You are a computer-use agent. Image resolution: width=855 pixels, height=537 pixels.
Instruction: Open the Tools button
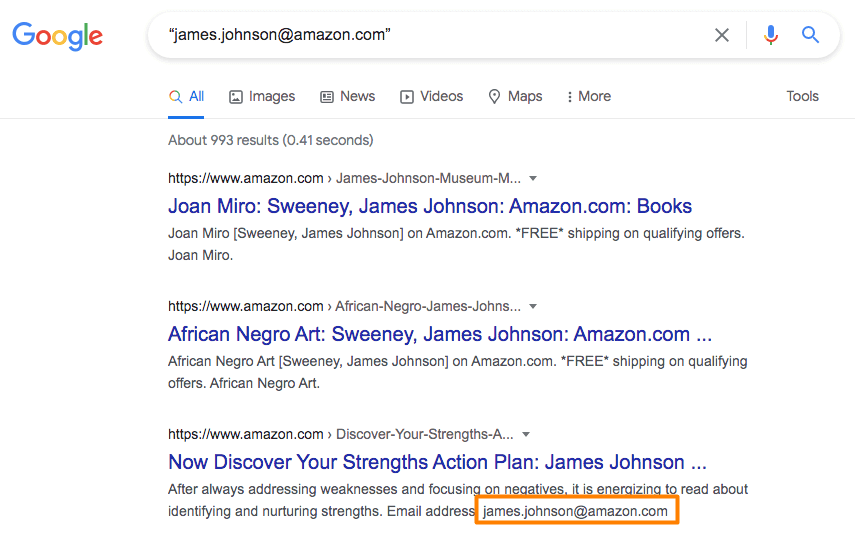coord(802,96)
